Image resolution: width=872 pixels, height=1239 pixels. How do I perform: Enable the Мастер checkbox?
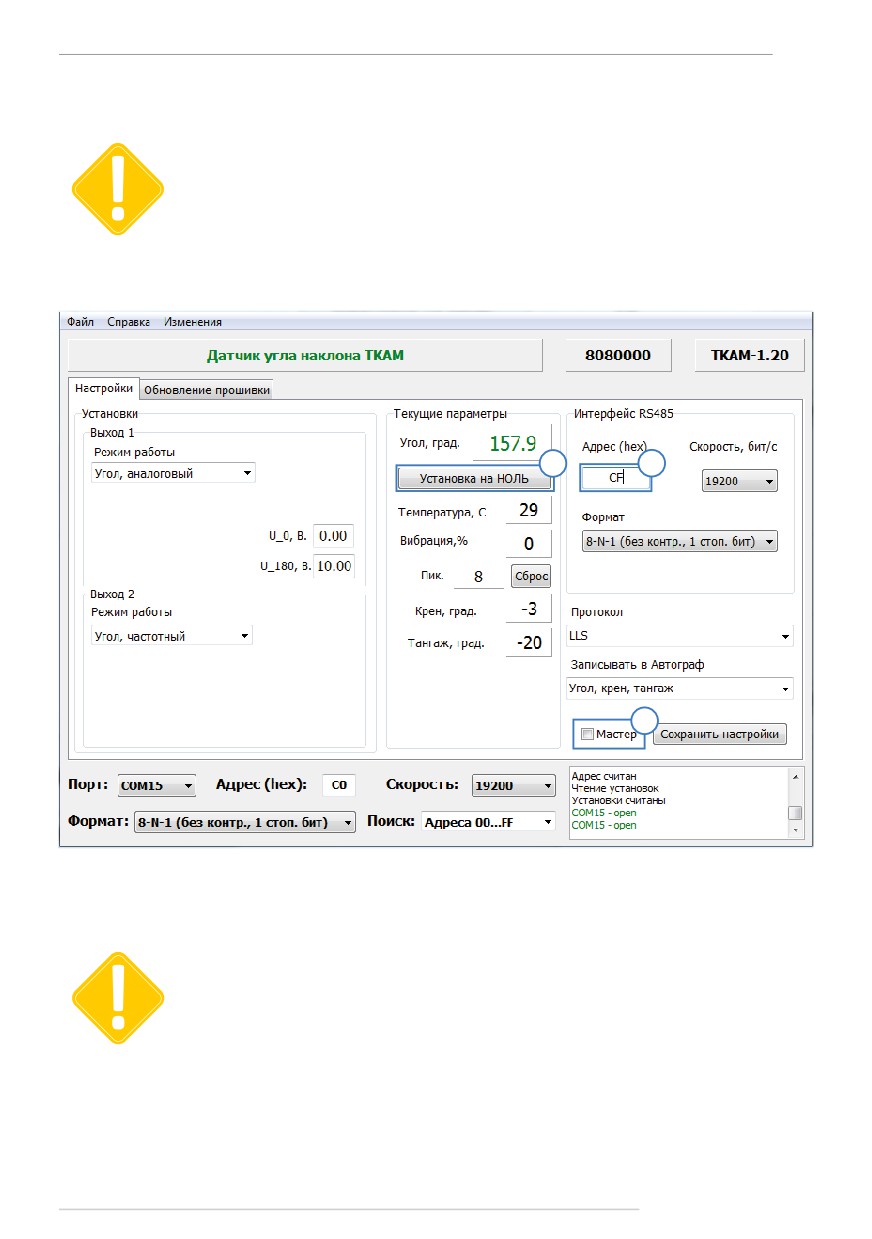tap(587, 734)
